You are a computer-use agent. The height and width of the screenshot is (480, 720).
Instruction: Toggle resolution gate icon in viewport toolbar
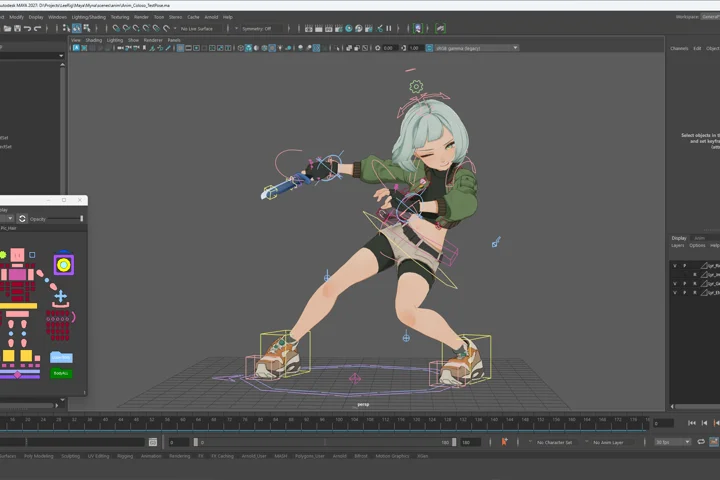197,48
